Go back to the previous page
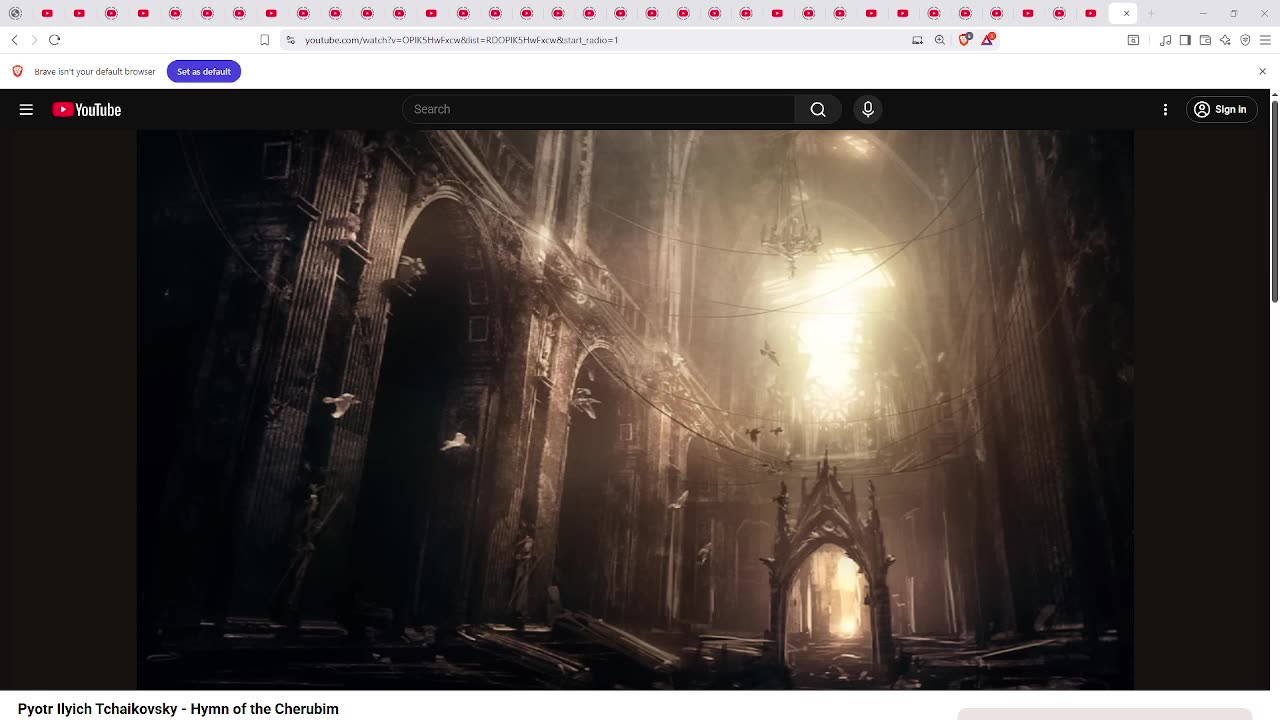This screenshot has height=720, width=1280. point(15,40)
